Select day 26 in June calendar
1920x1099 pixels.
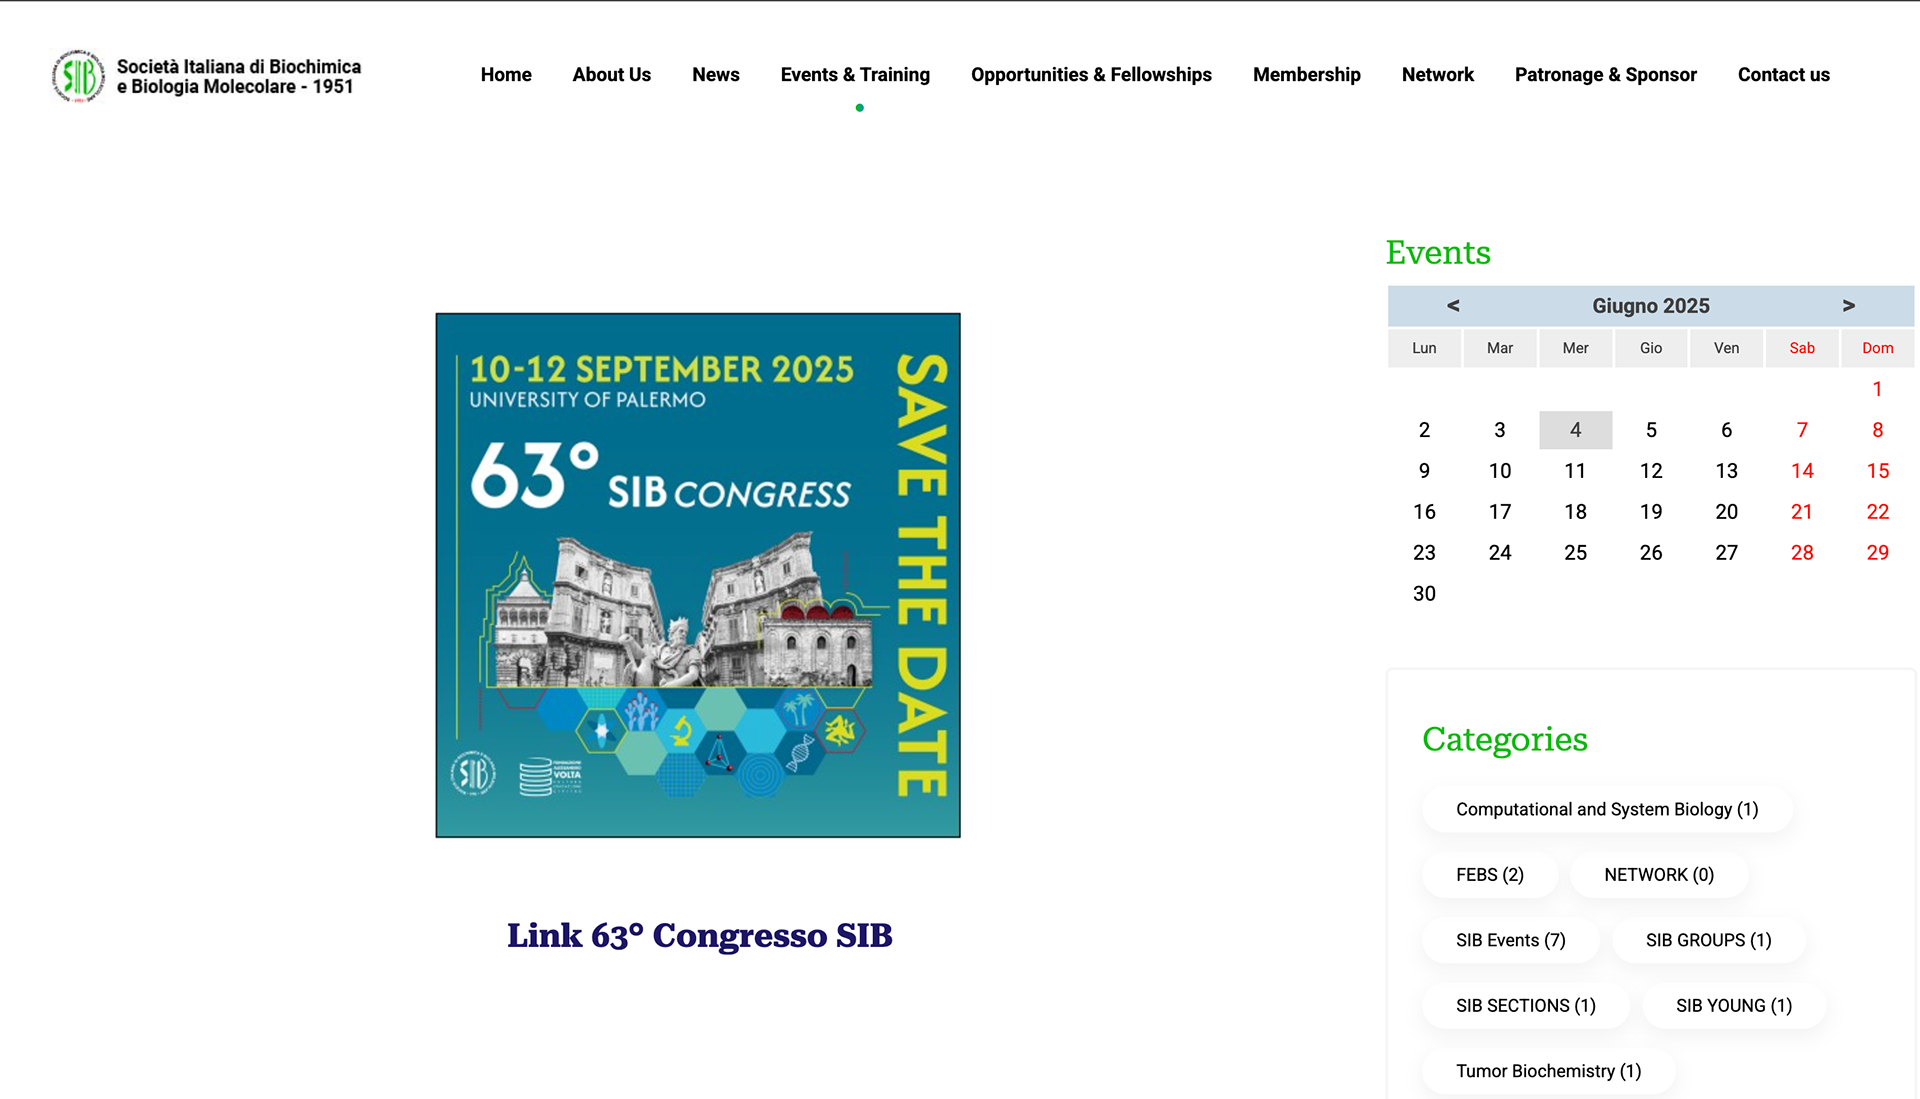1651,553
